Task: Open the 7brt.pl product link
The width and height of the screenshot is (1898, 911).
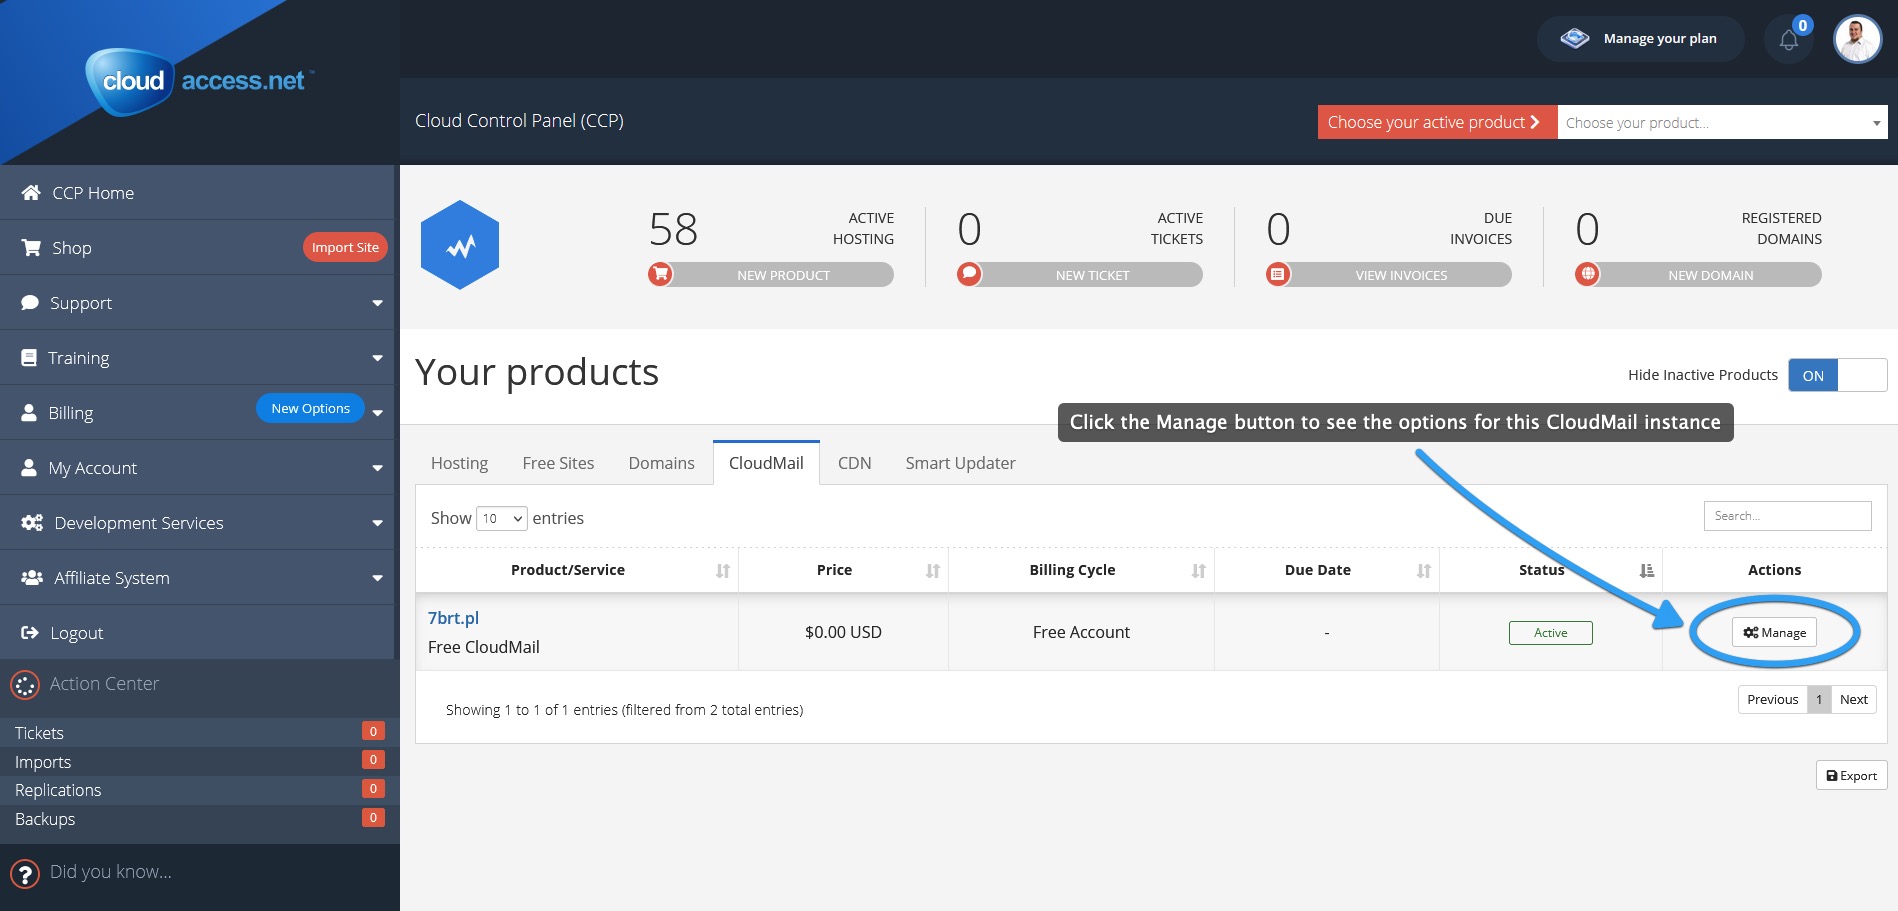Action: click(453, 618)
